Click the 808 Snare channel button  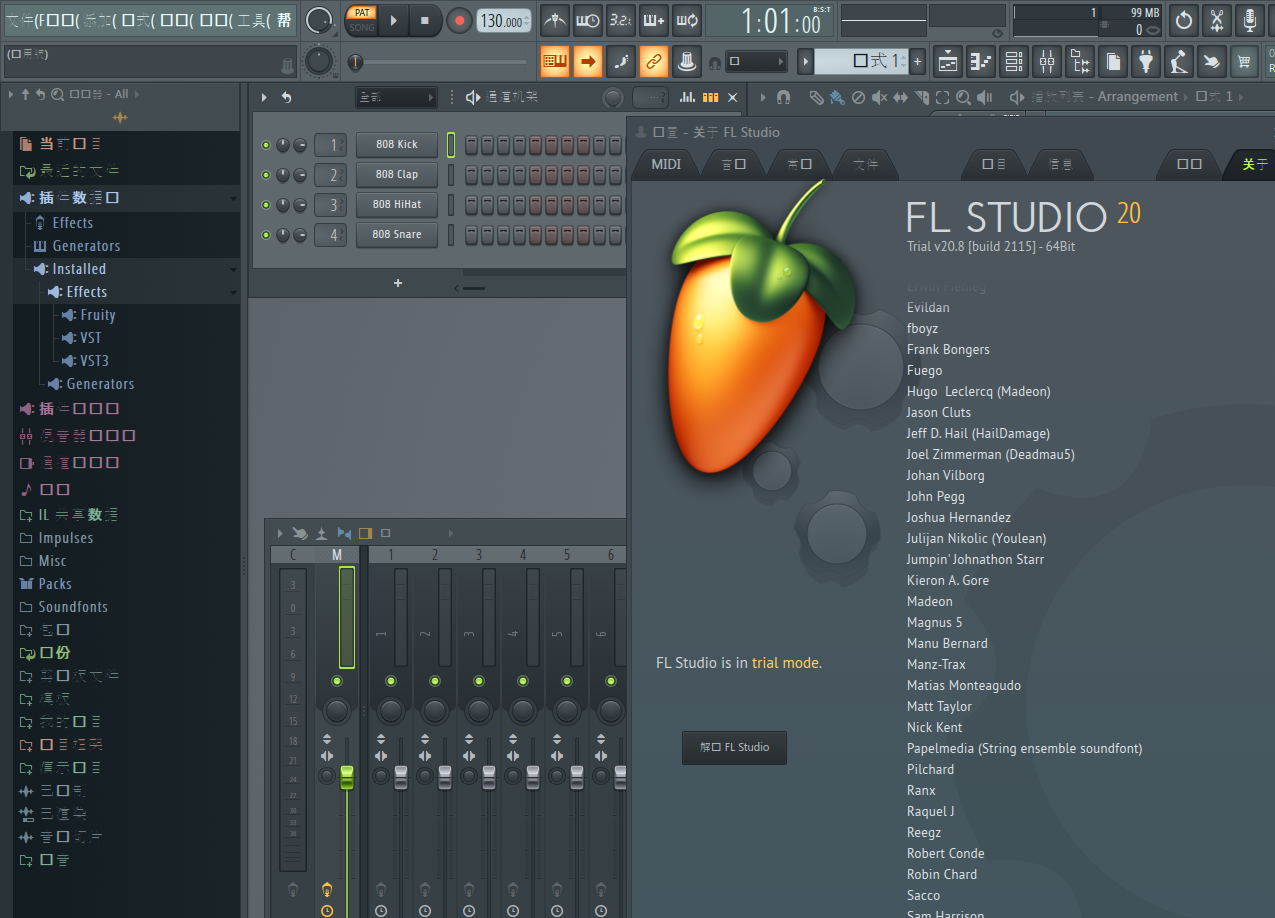[x=397, y=235]
